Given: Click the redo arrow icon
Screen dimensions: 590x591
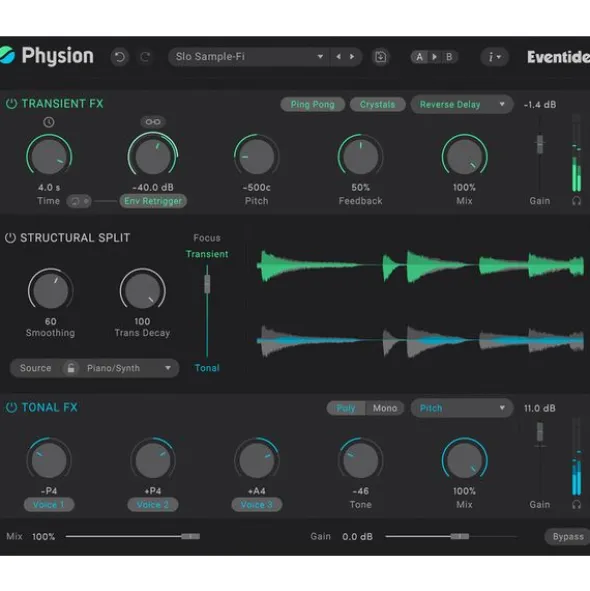Looking at the screenshot, I should 145,57.
